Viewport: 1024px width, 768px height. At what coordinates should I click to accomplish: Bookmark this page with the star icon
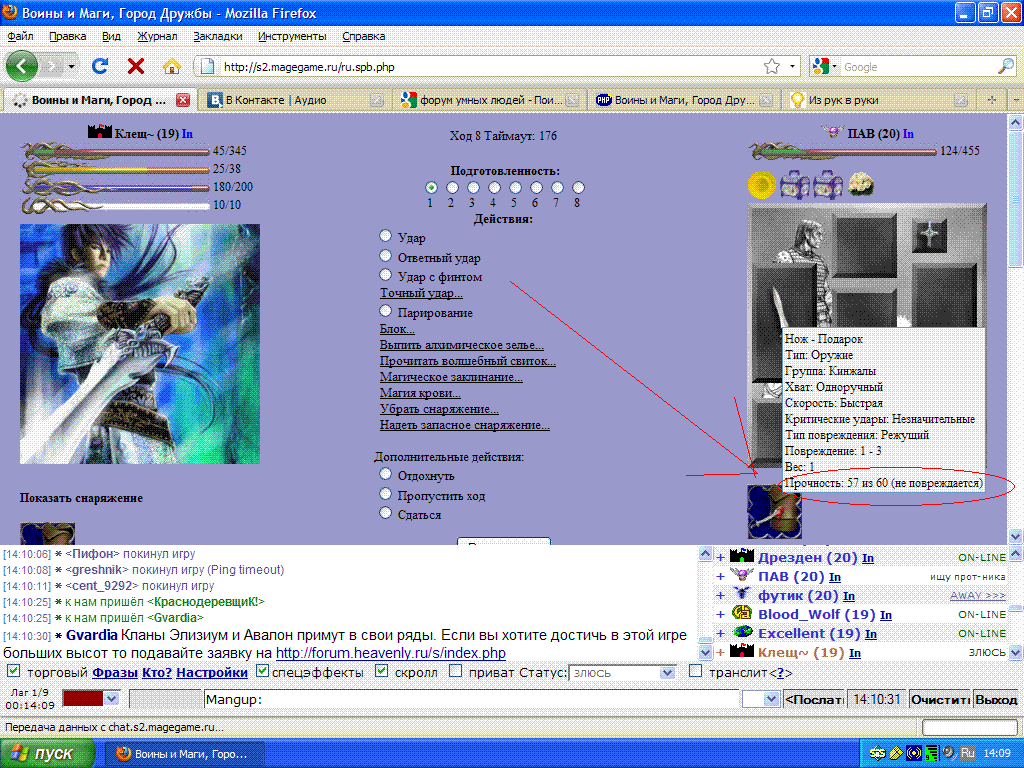tap(772, 67)
